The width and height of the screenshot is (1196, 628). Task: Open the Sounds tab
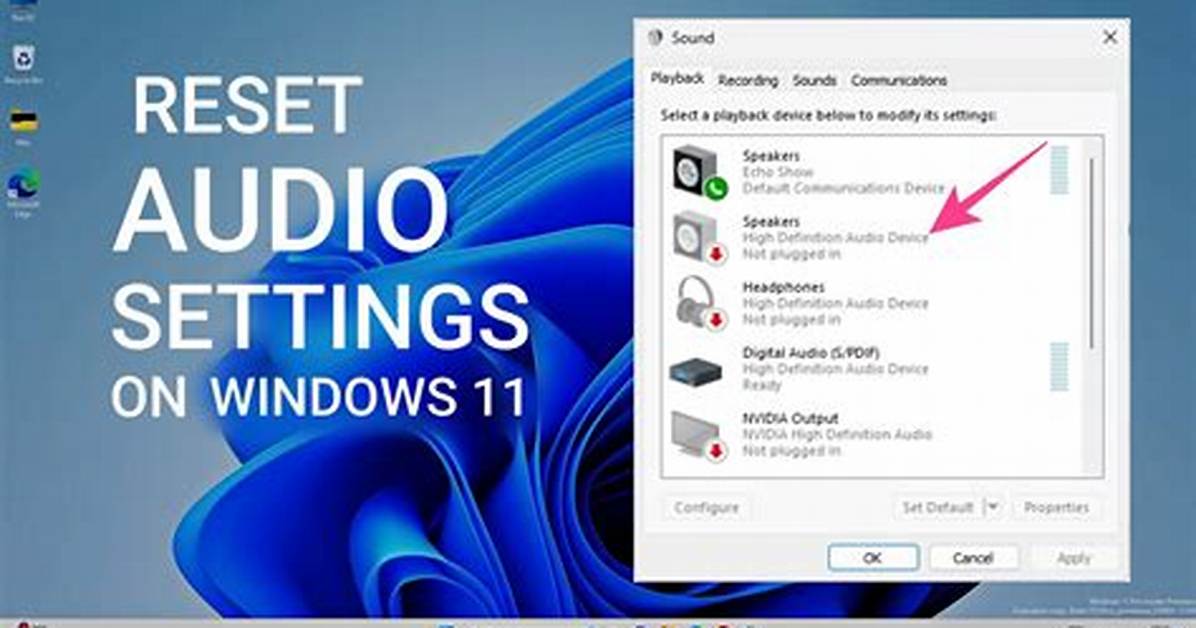tap(814, 80)
